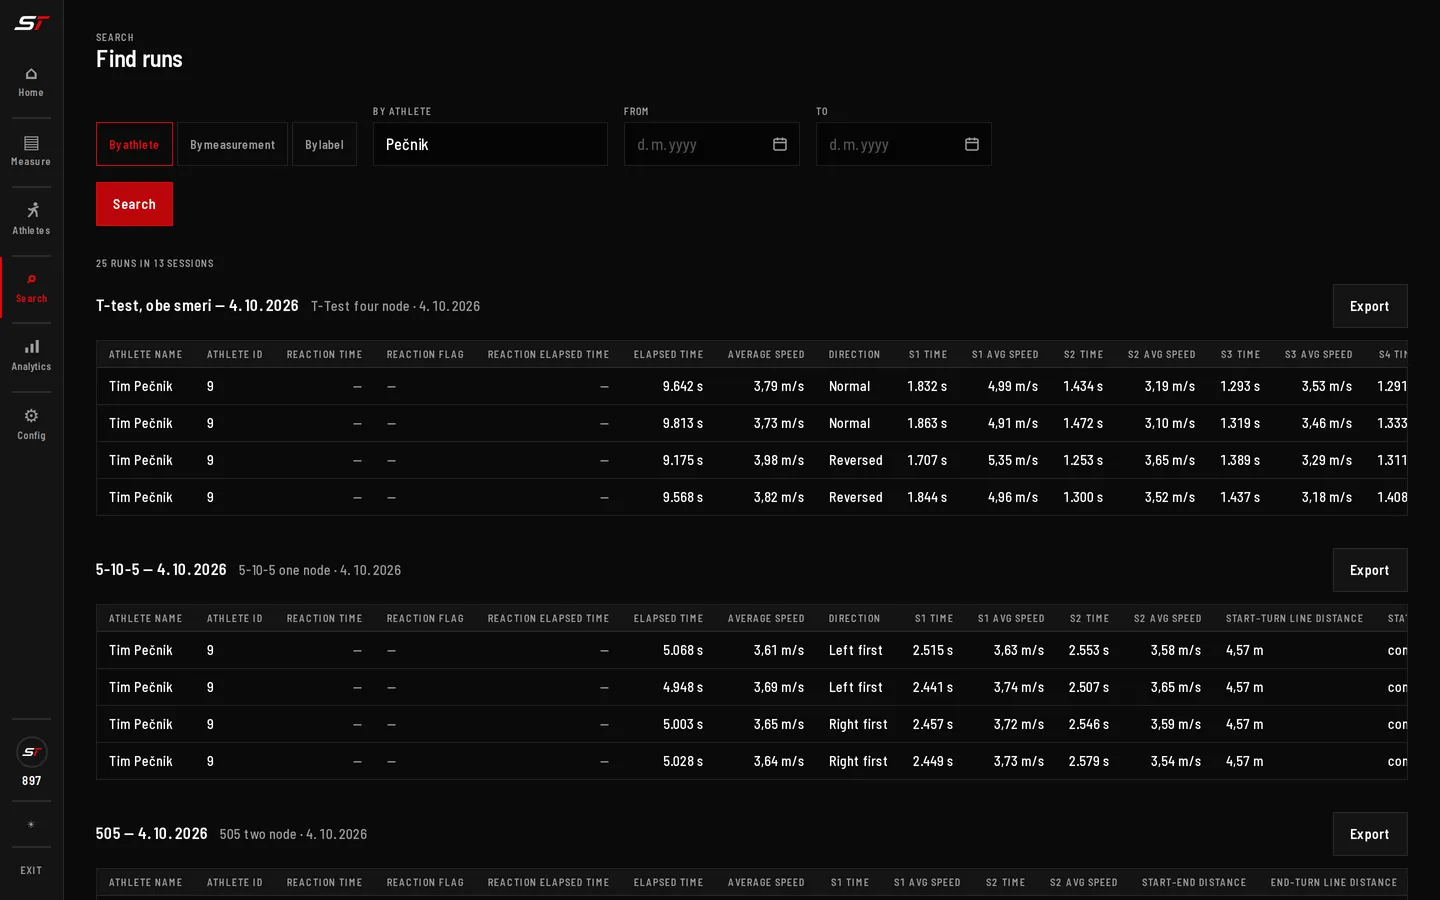The image size is (1440, 900).
Task: Open the To date calendar picker
Action: (972, 144)
